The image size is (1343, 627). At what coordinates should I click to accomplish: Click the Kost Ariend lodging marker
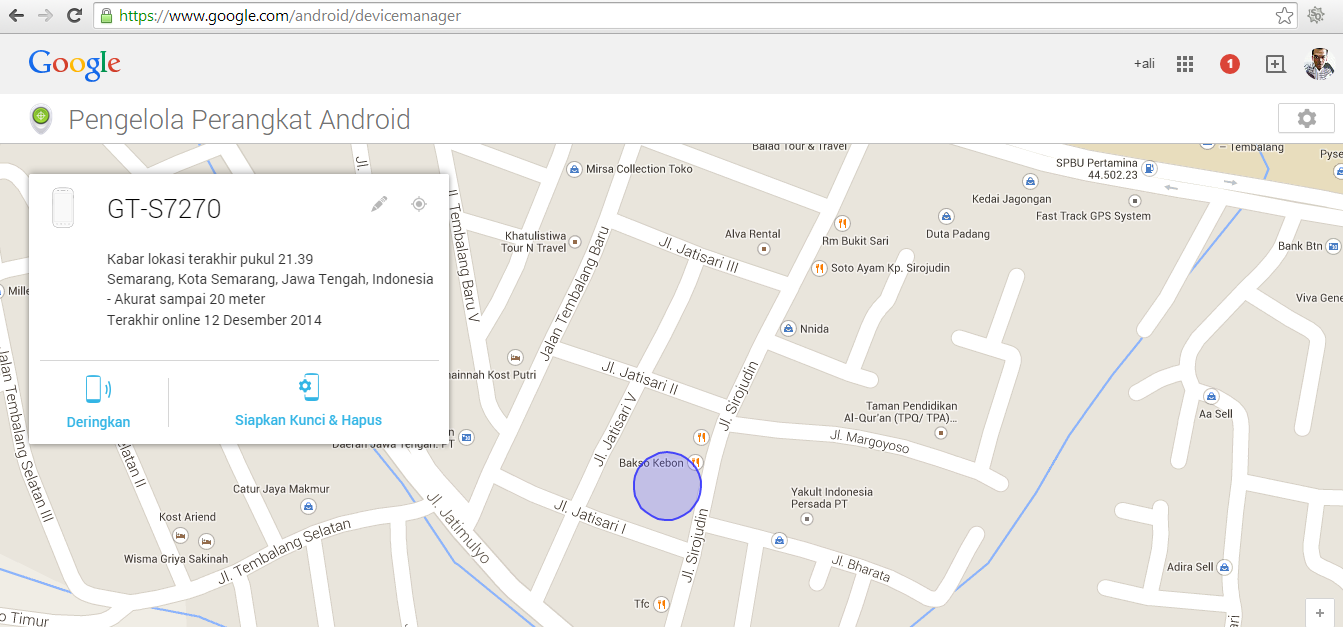coord(178,533)
